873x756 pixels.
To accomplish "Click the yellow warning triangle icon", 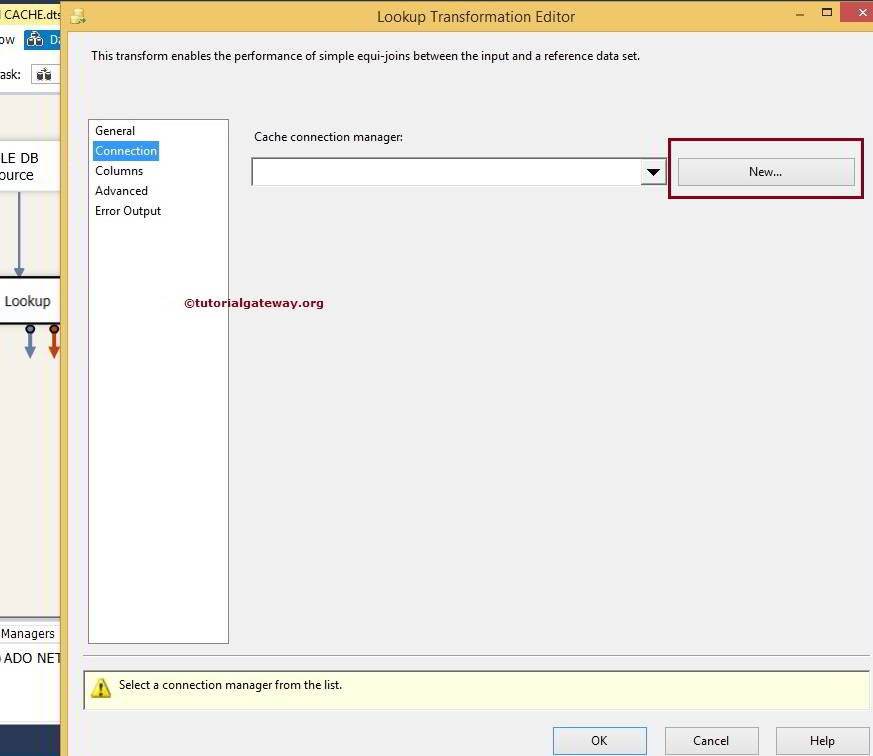I will pos(100,686).
